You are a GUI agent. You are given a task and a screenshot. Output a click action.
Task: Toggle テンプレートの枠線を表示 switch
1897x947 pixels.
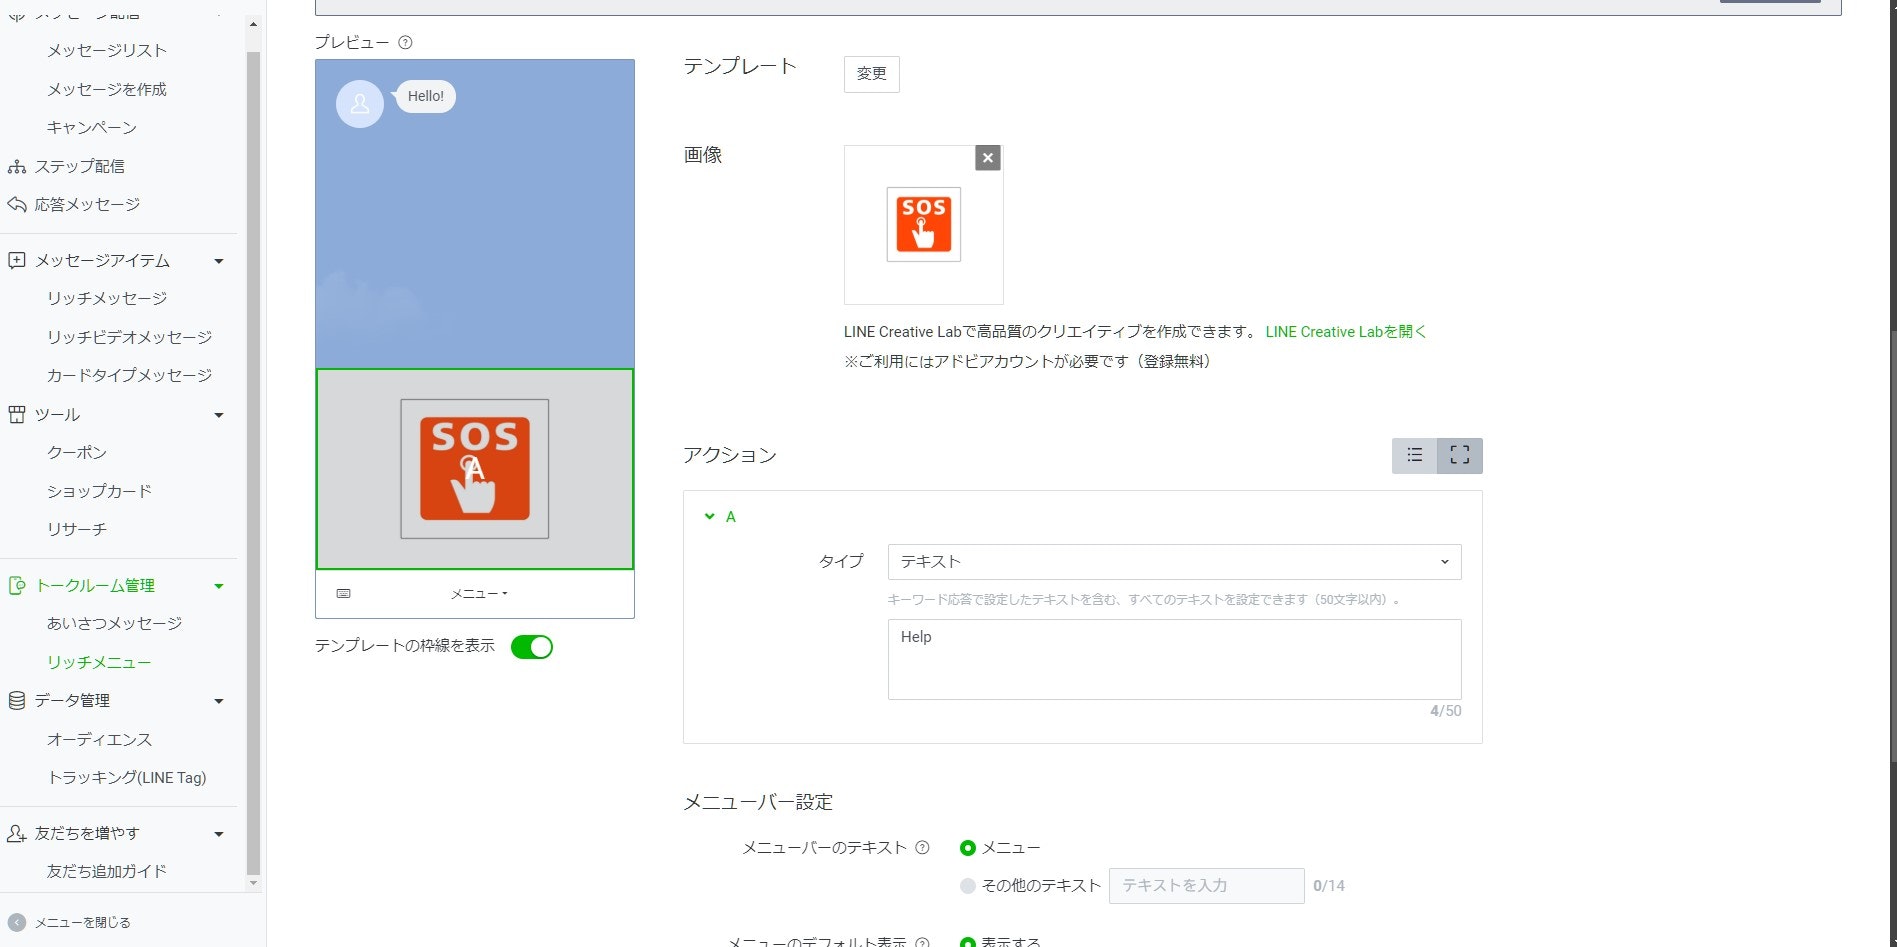pos(532,646)
